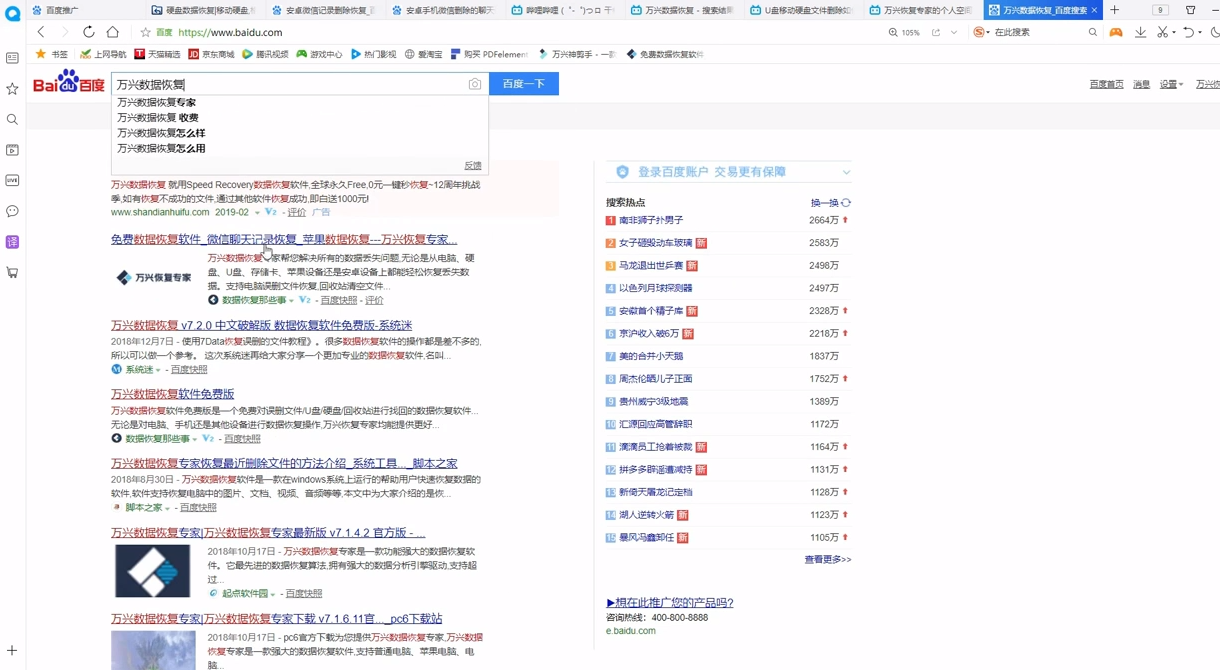Click the browser back arrow
The width and height of the screenshot is (1220, 670).
tap(41, 32)
